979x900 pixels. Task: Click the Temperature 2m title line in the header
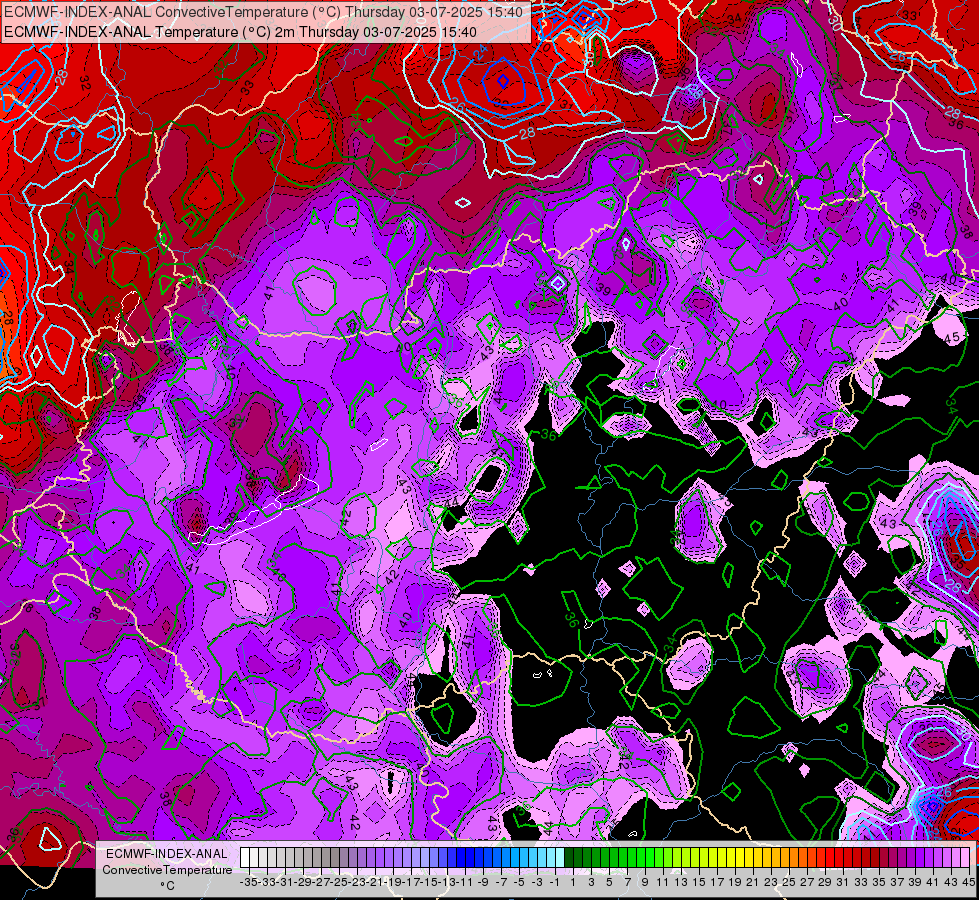(240, 32)
